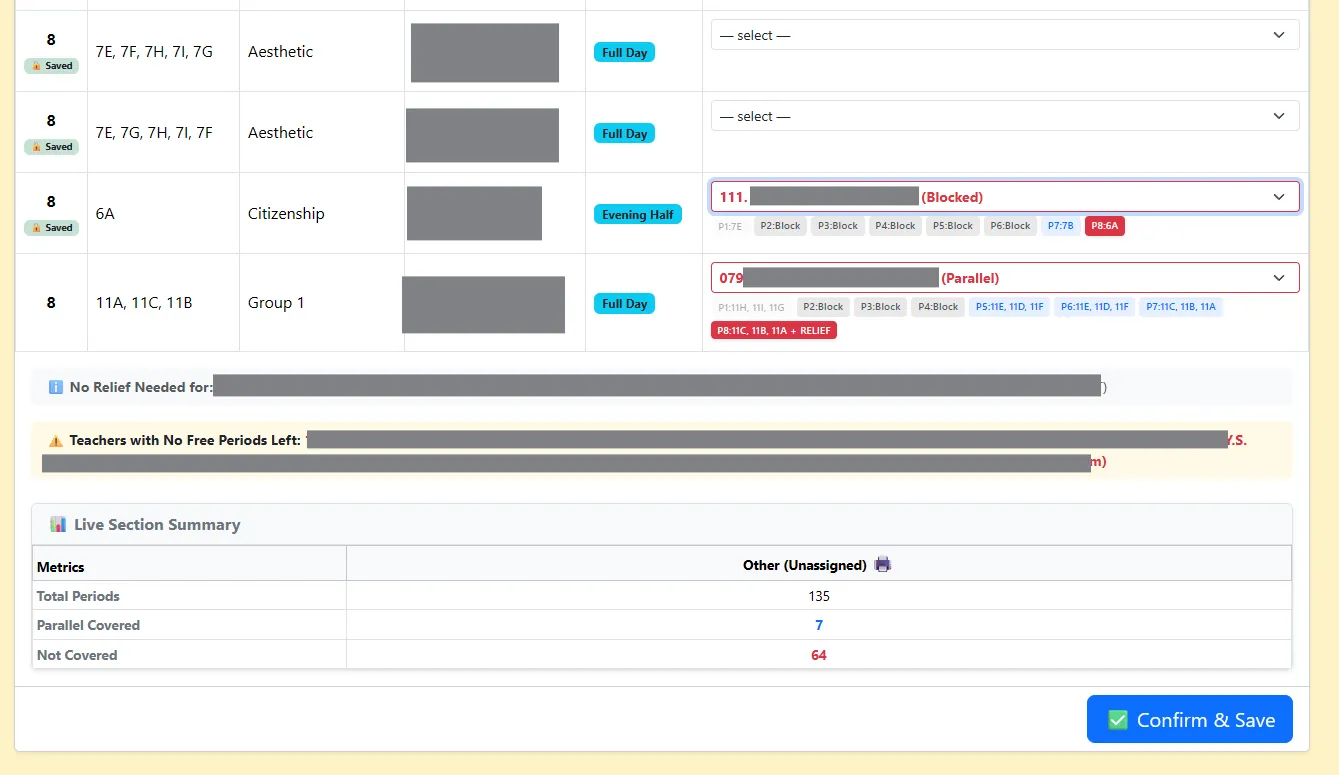Click P4:Block chip in Group 1 row
Screen dimensions: 1339x775
point(938,307)
